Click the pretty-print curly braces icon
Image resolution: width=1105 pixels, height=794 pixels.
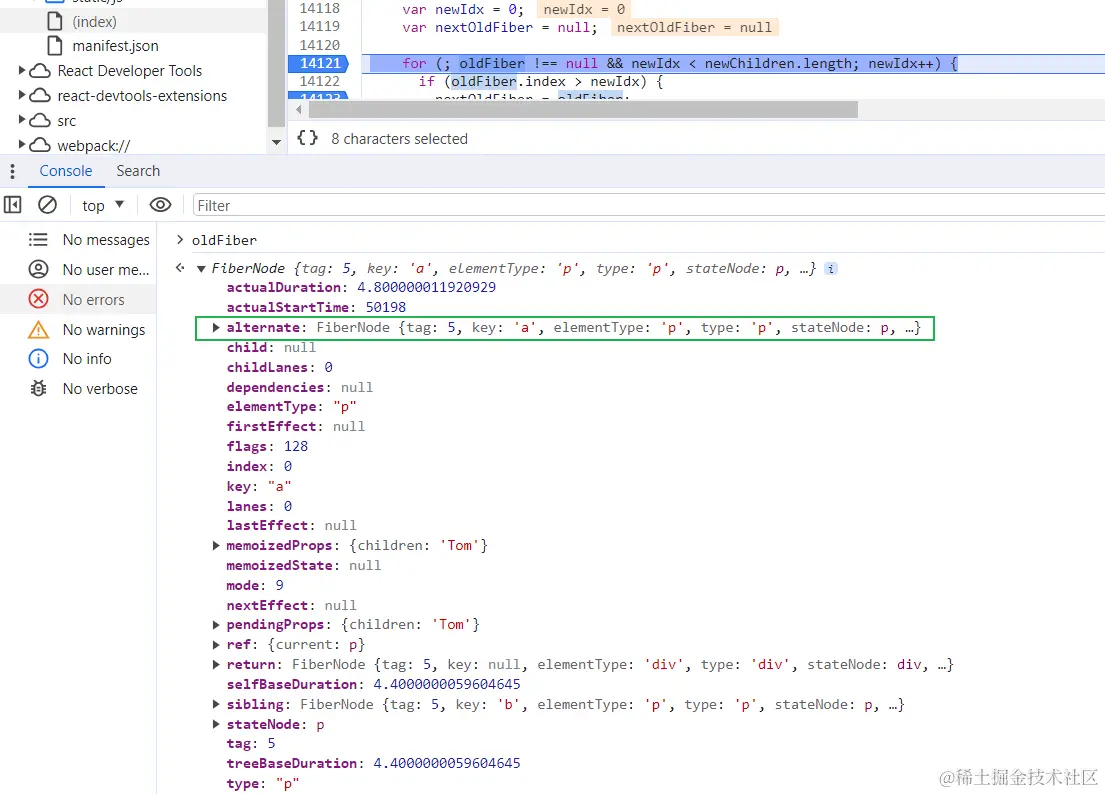[x=307, y=138]
